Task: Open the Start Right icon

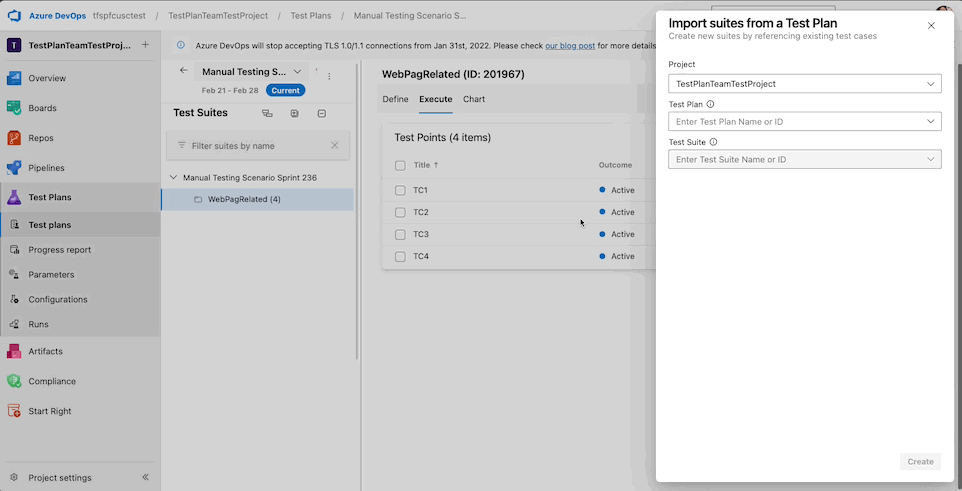Action: click(x=14, y=411)
